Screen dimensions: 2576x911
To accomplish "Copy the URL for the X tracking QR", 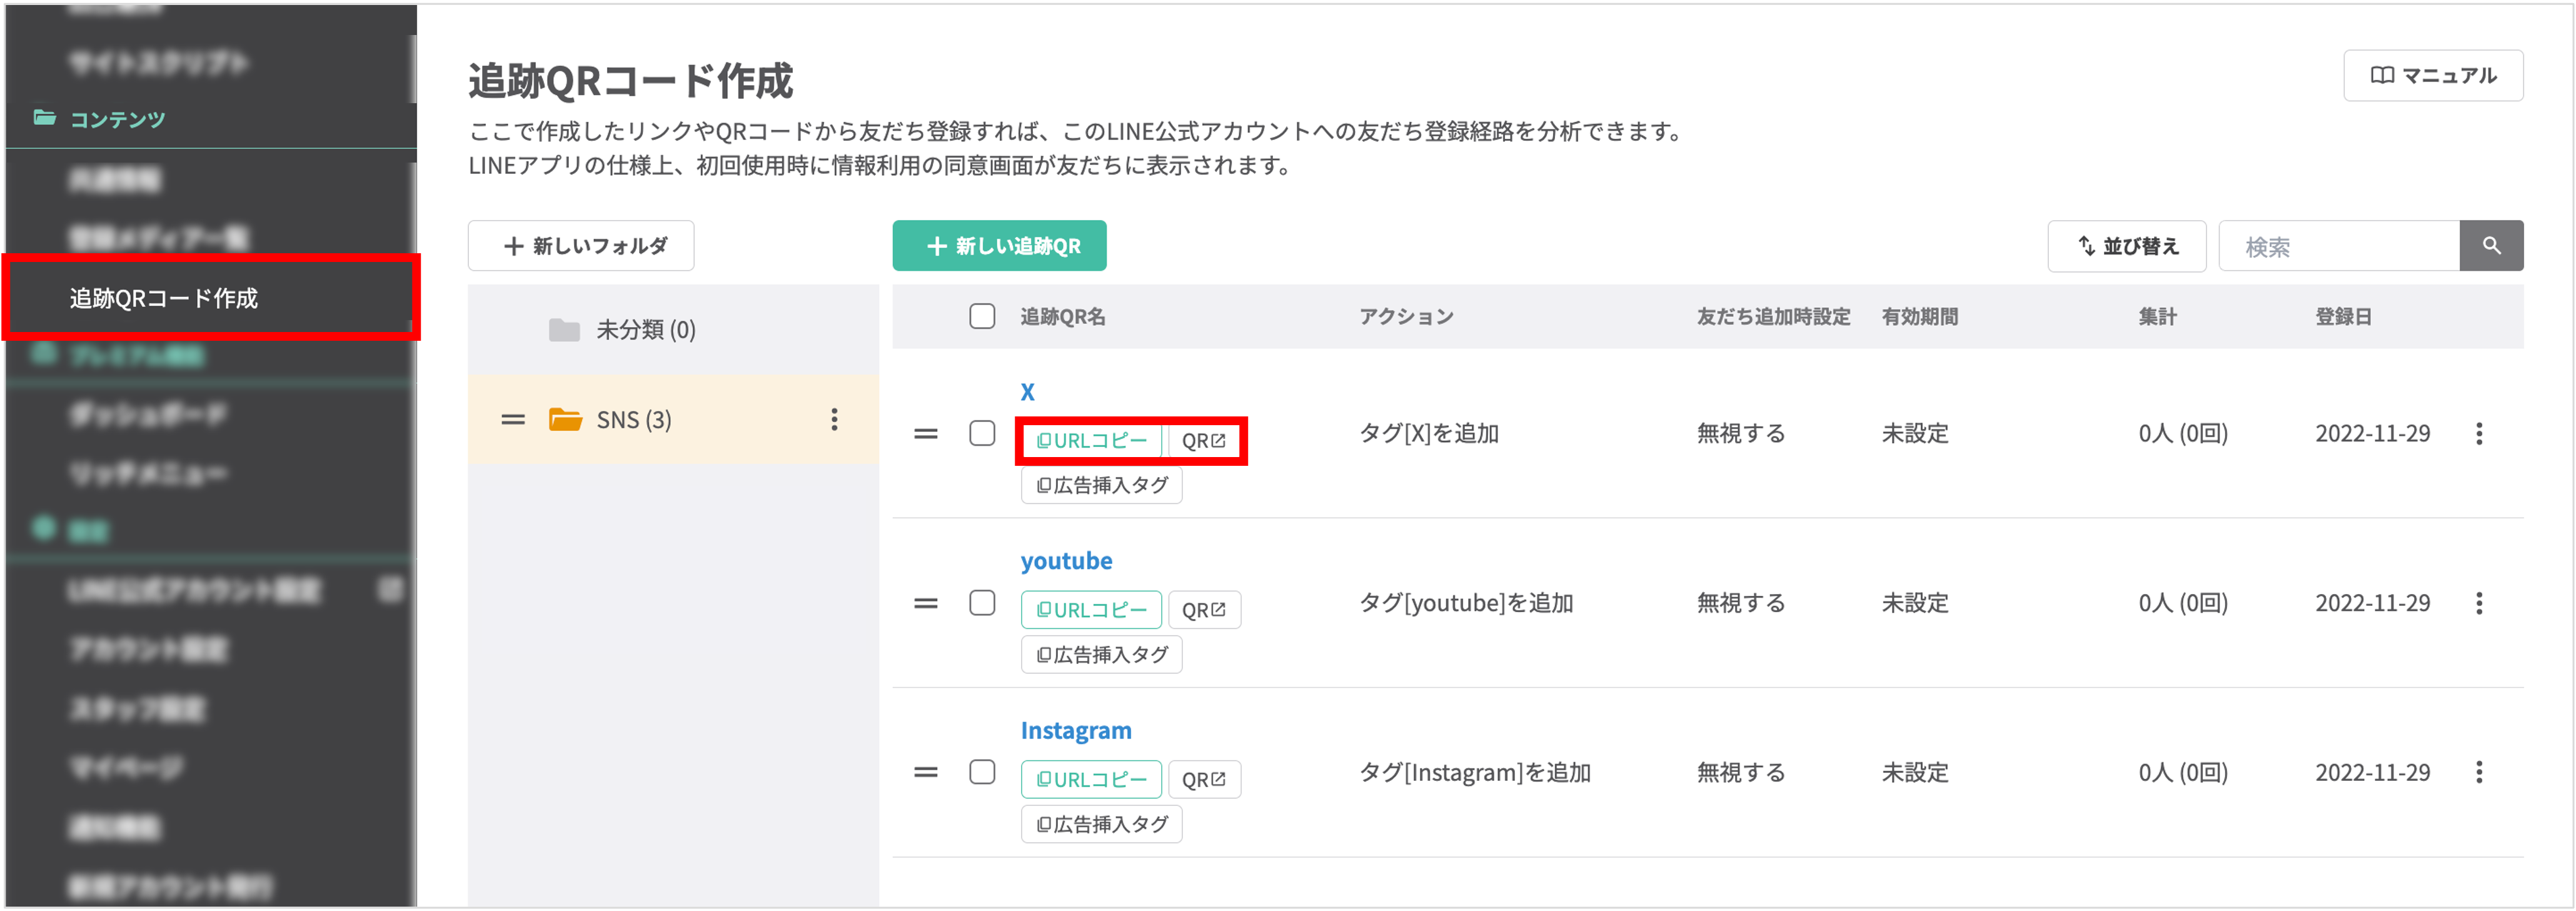I will pyautogui.click(x=1091, y=440).
